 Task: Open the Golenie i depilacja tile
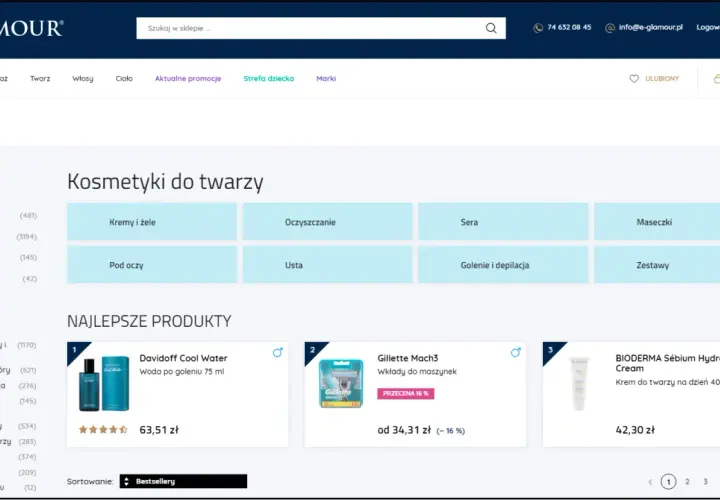(x=503, y=265)
